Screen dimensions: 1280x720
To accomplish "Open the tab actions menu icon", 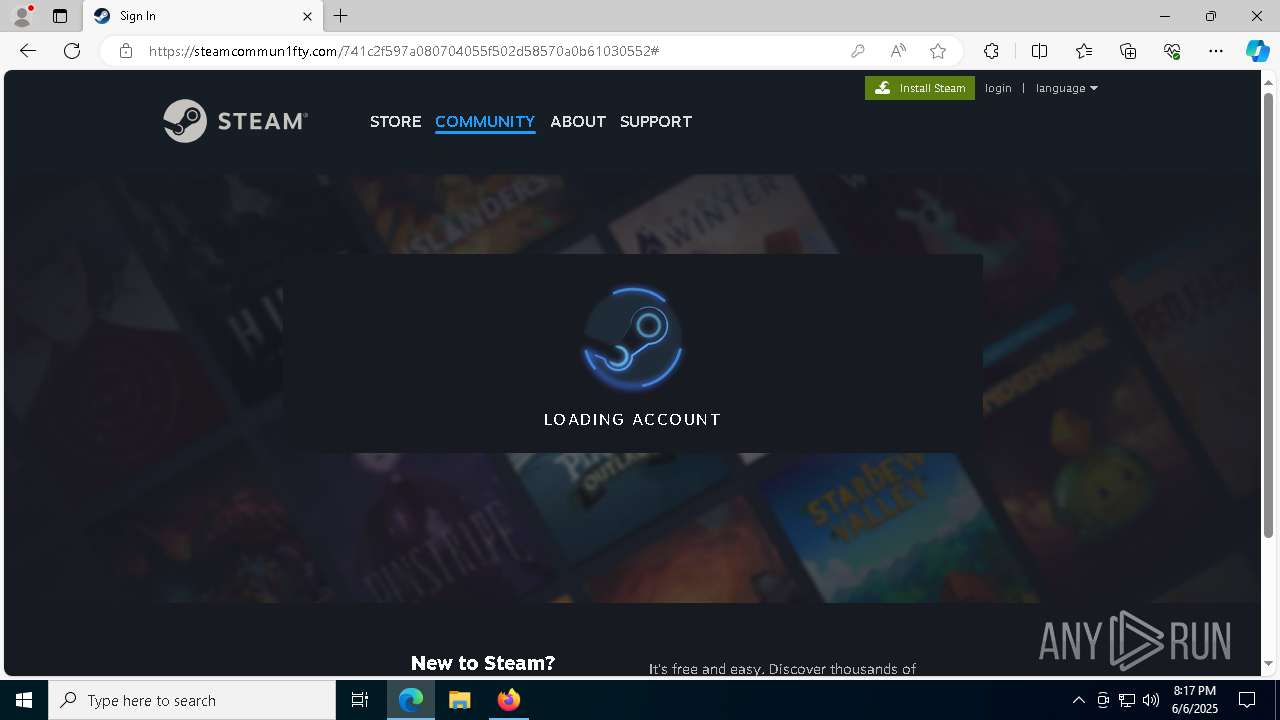I will pos(60,16).
